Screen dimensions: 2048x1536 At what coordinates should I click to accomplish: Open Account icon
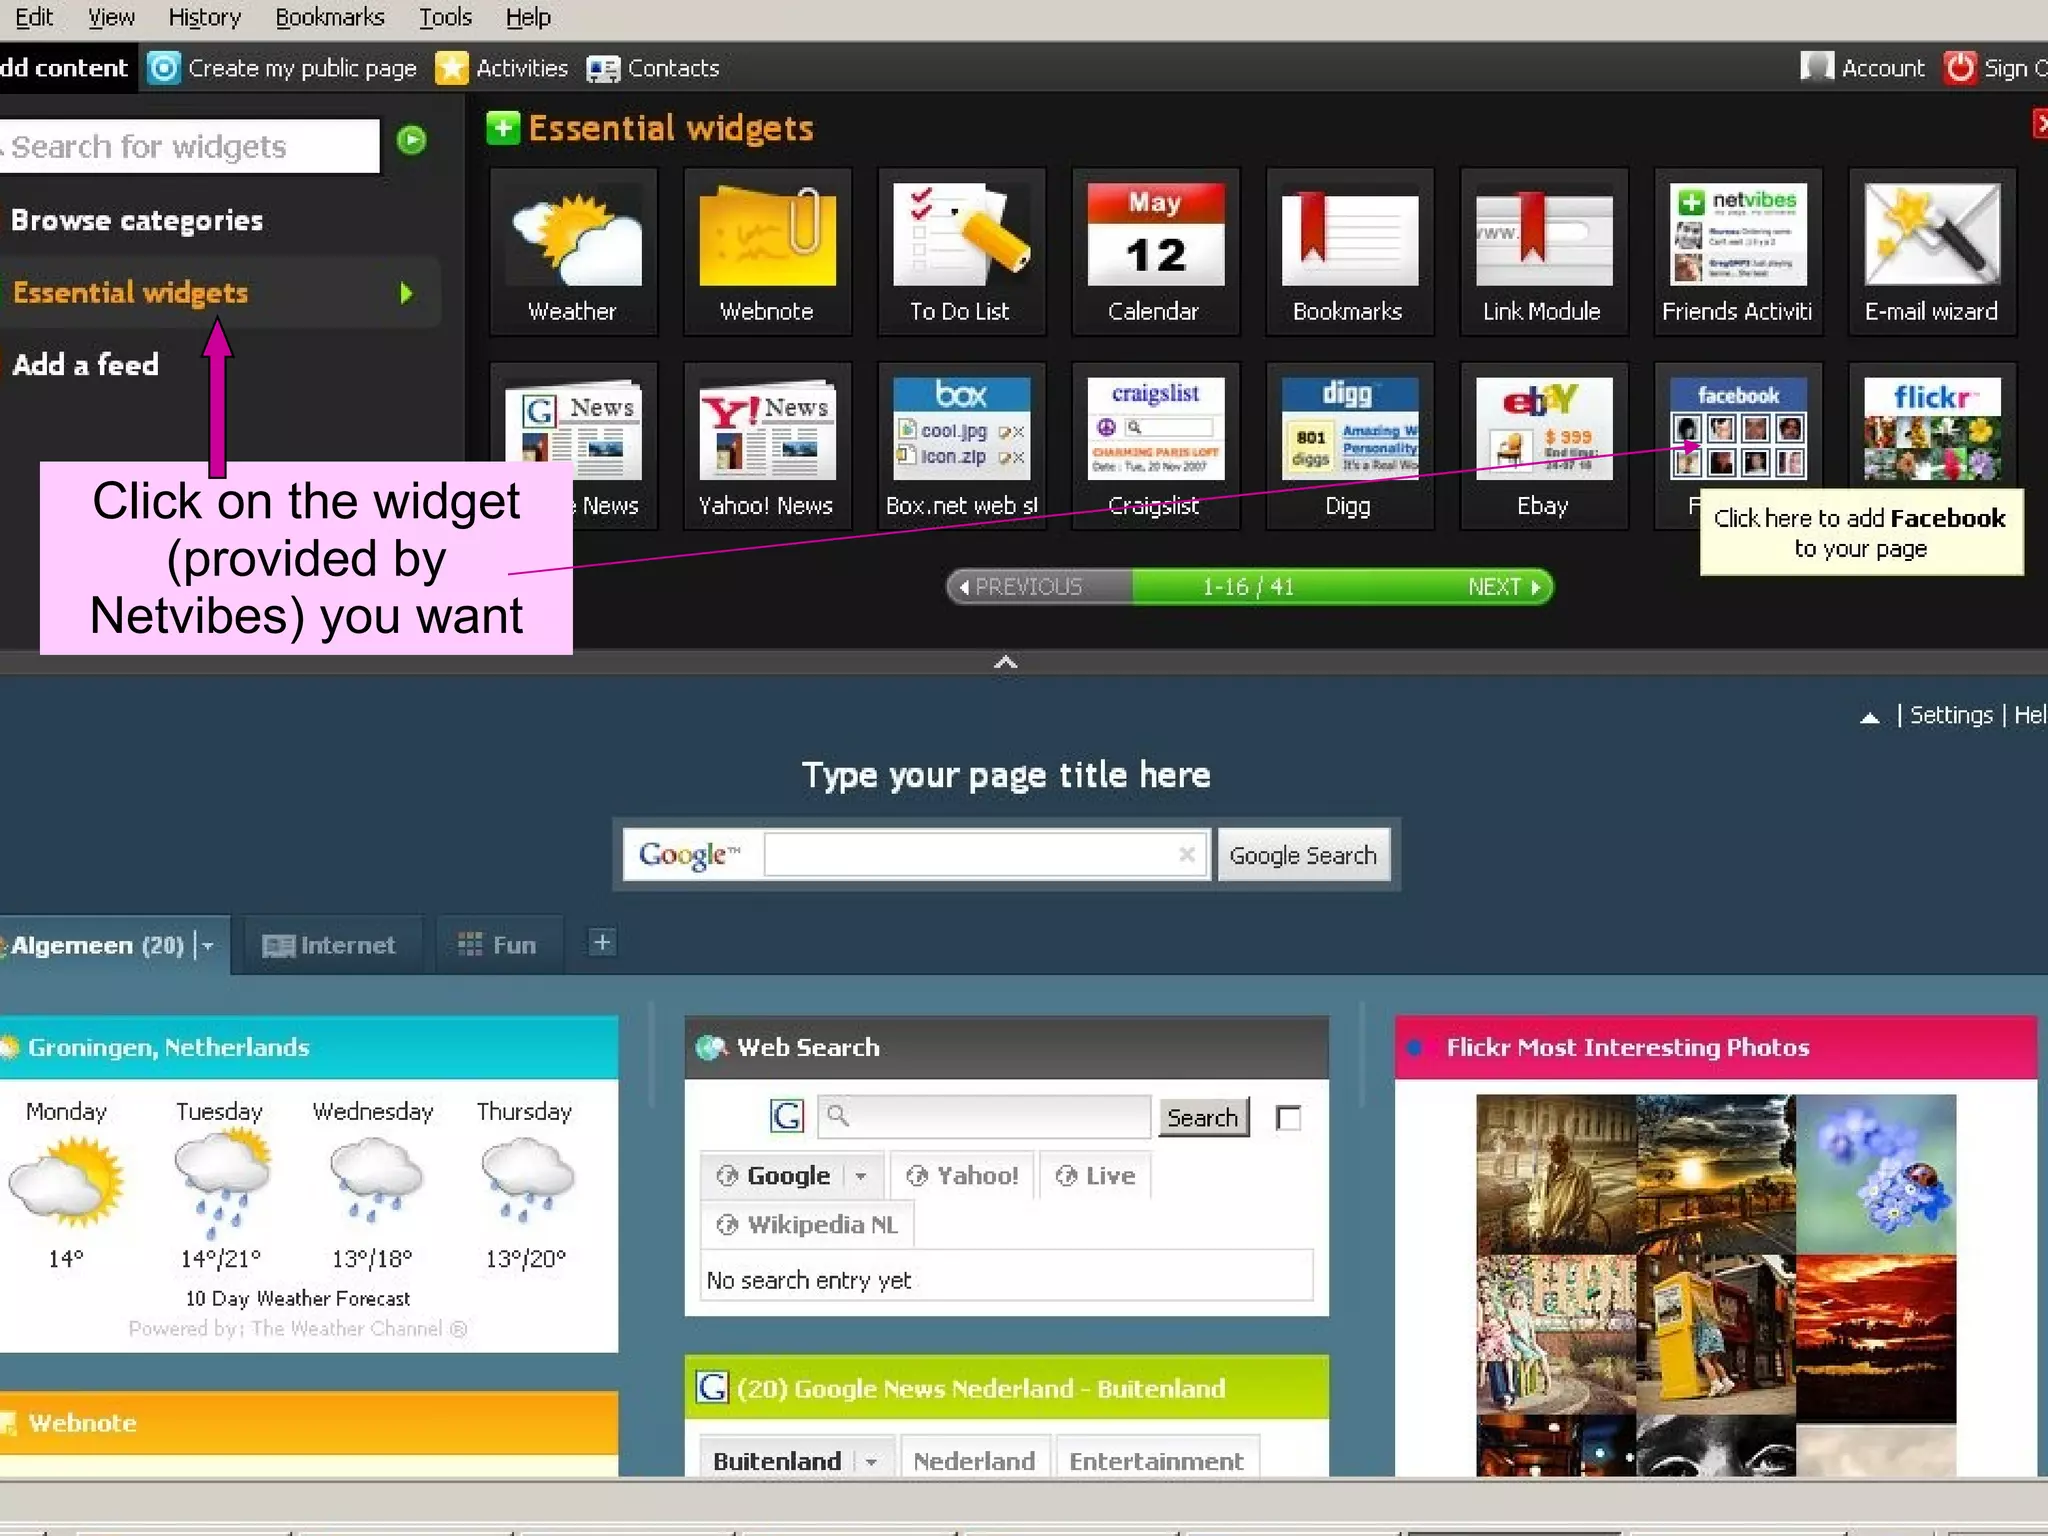(x=1816, y=68)
